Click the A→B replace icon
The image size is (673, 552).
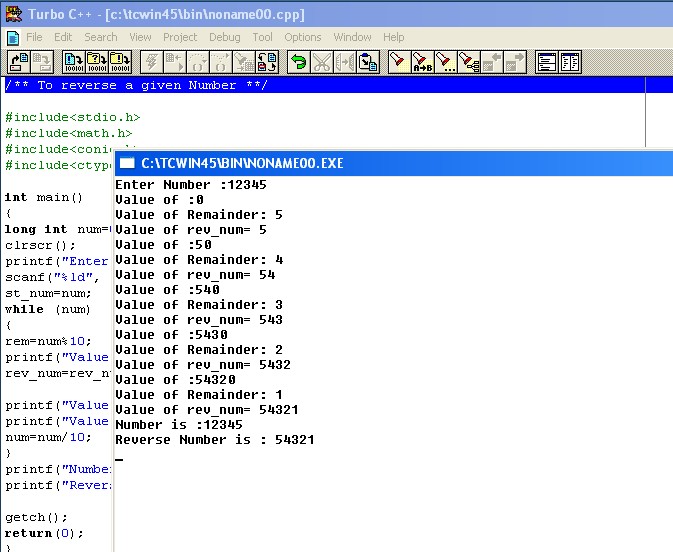coord(422,62)
